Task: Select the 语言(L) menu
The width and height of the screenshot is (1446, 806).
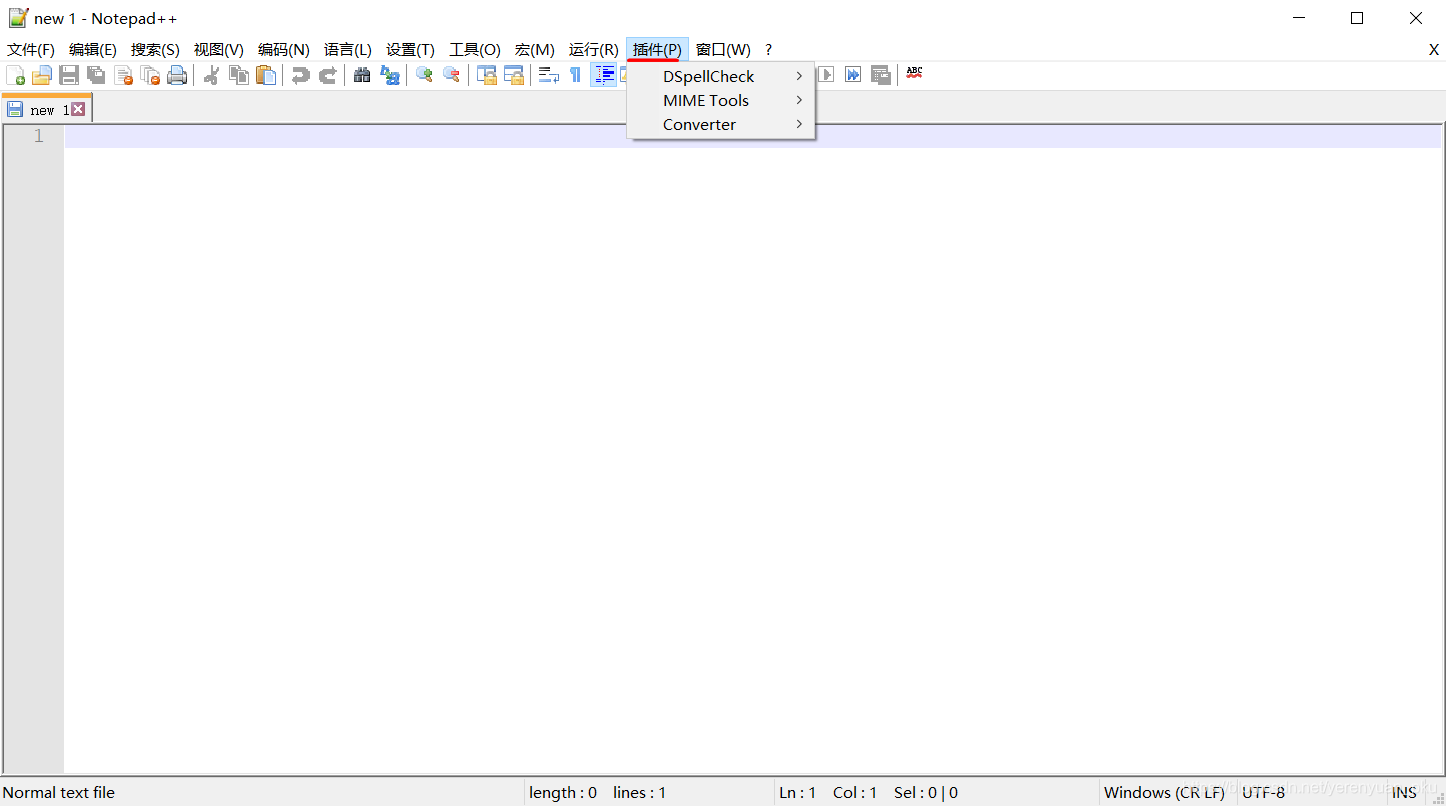Action: pyautogui.click(x=347, y=49)
